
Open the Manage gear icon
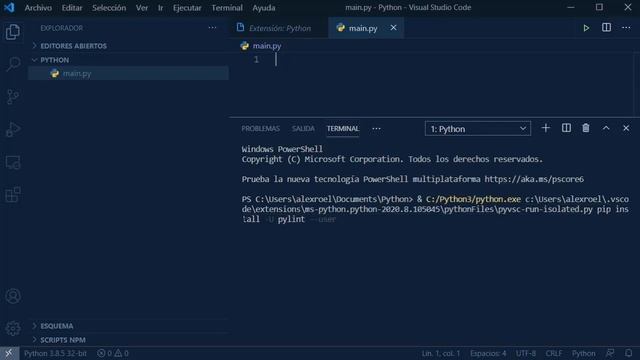[13, 328]
